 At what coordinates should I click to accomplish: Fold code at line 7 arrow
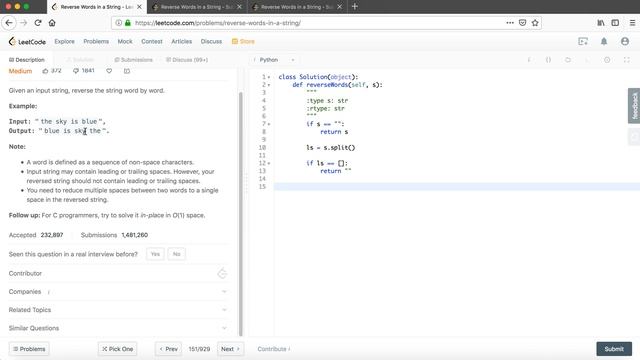[269, 124]
